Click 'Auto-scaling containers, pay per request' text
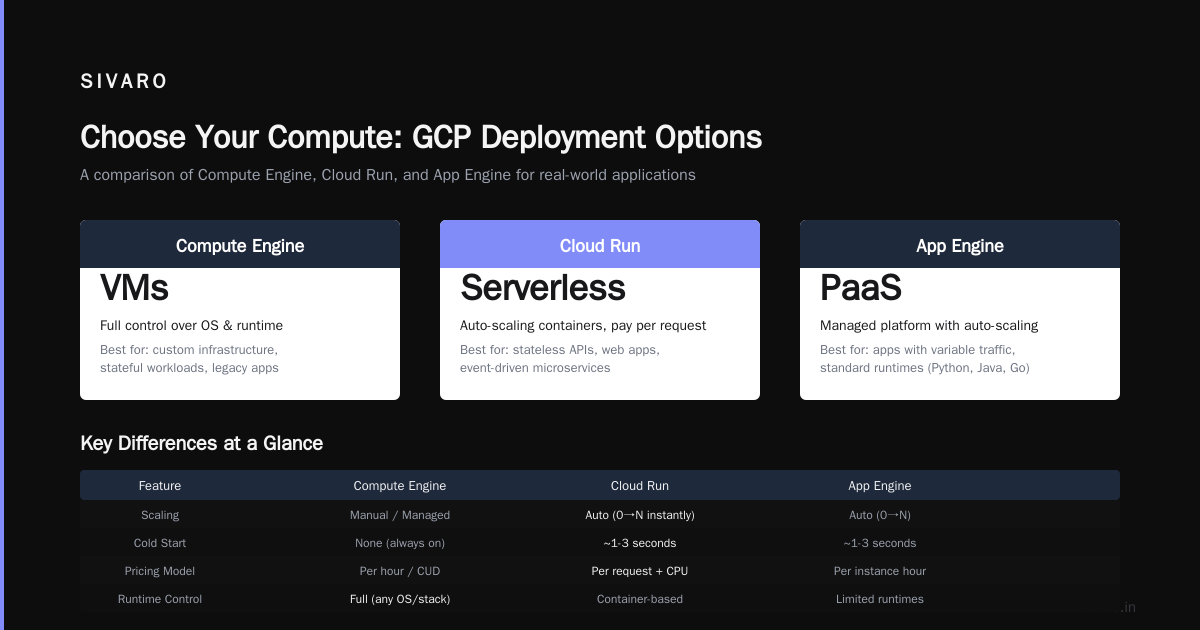1200x630 pixels. click(583, 325)
